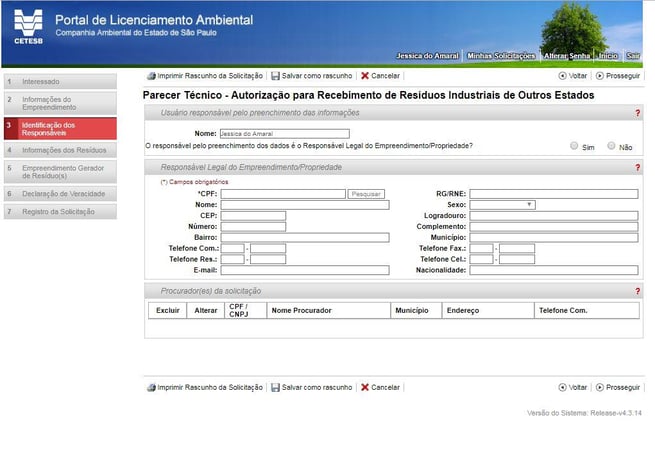The height and width of the screenshot is (452, 655).
Task: Click Versão do Sistema release text
Action: coord(584,413)
